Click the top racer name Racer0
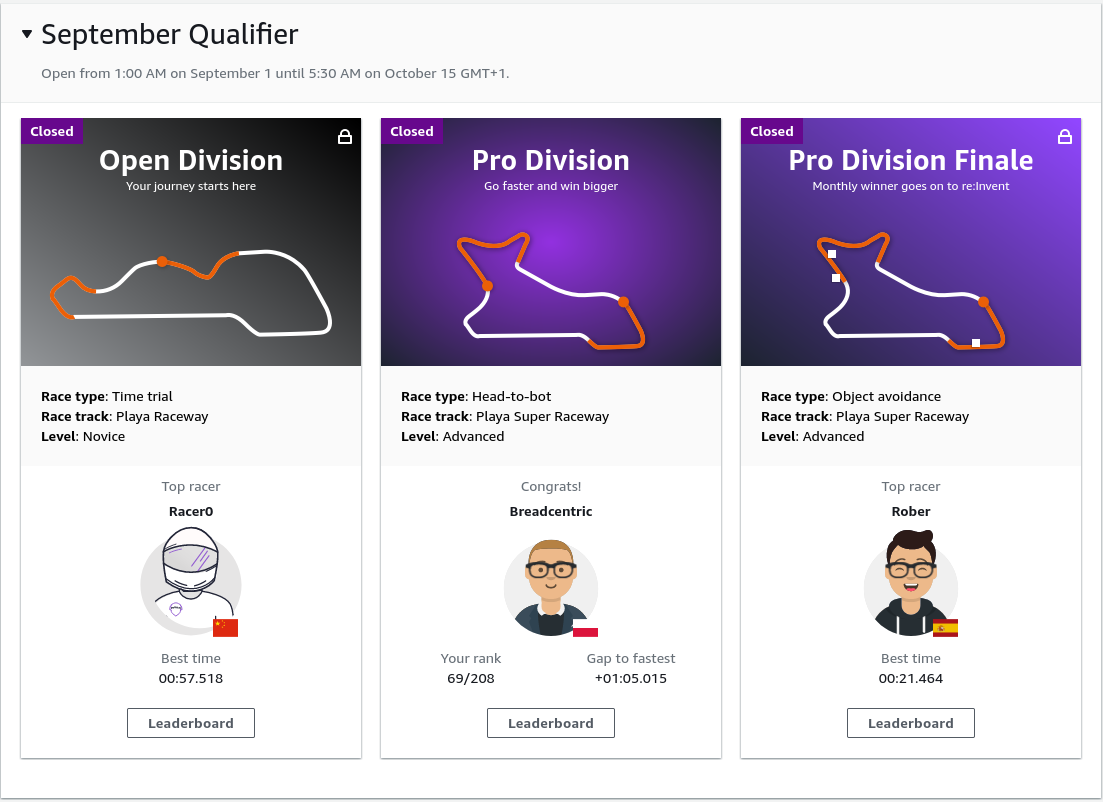The height and width of the screenshot is (802, 1103). point(190,511)
